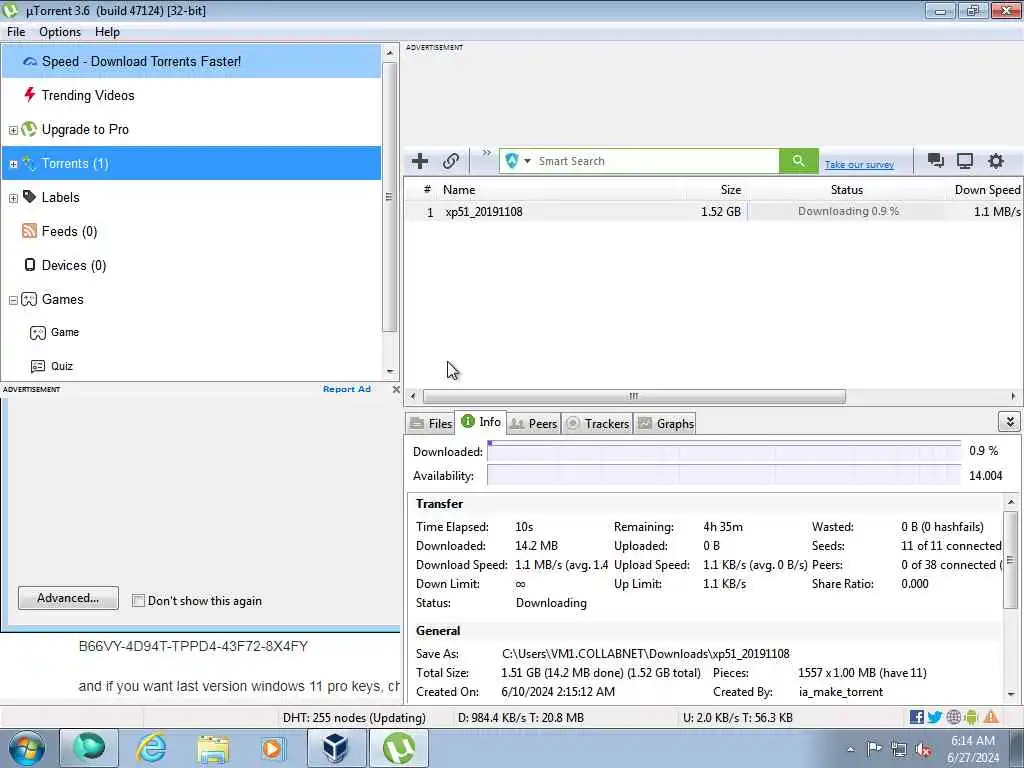Sort by the Status column header
This screenshot has height=768, width=1024.
pyautogui.click(x=846, y=190)
